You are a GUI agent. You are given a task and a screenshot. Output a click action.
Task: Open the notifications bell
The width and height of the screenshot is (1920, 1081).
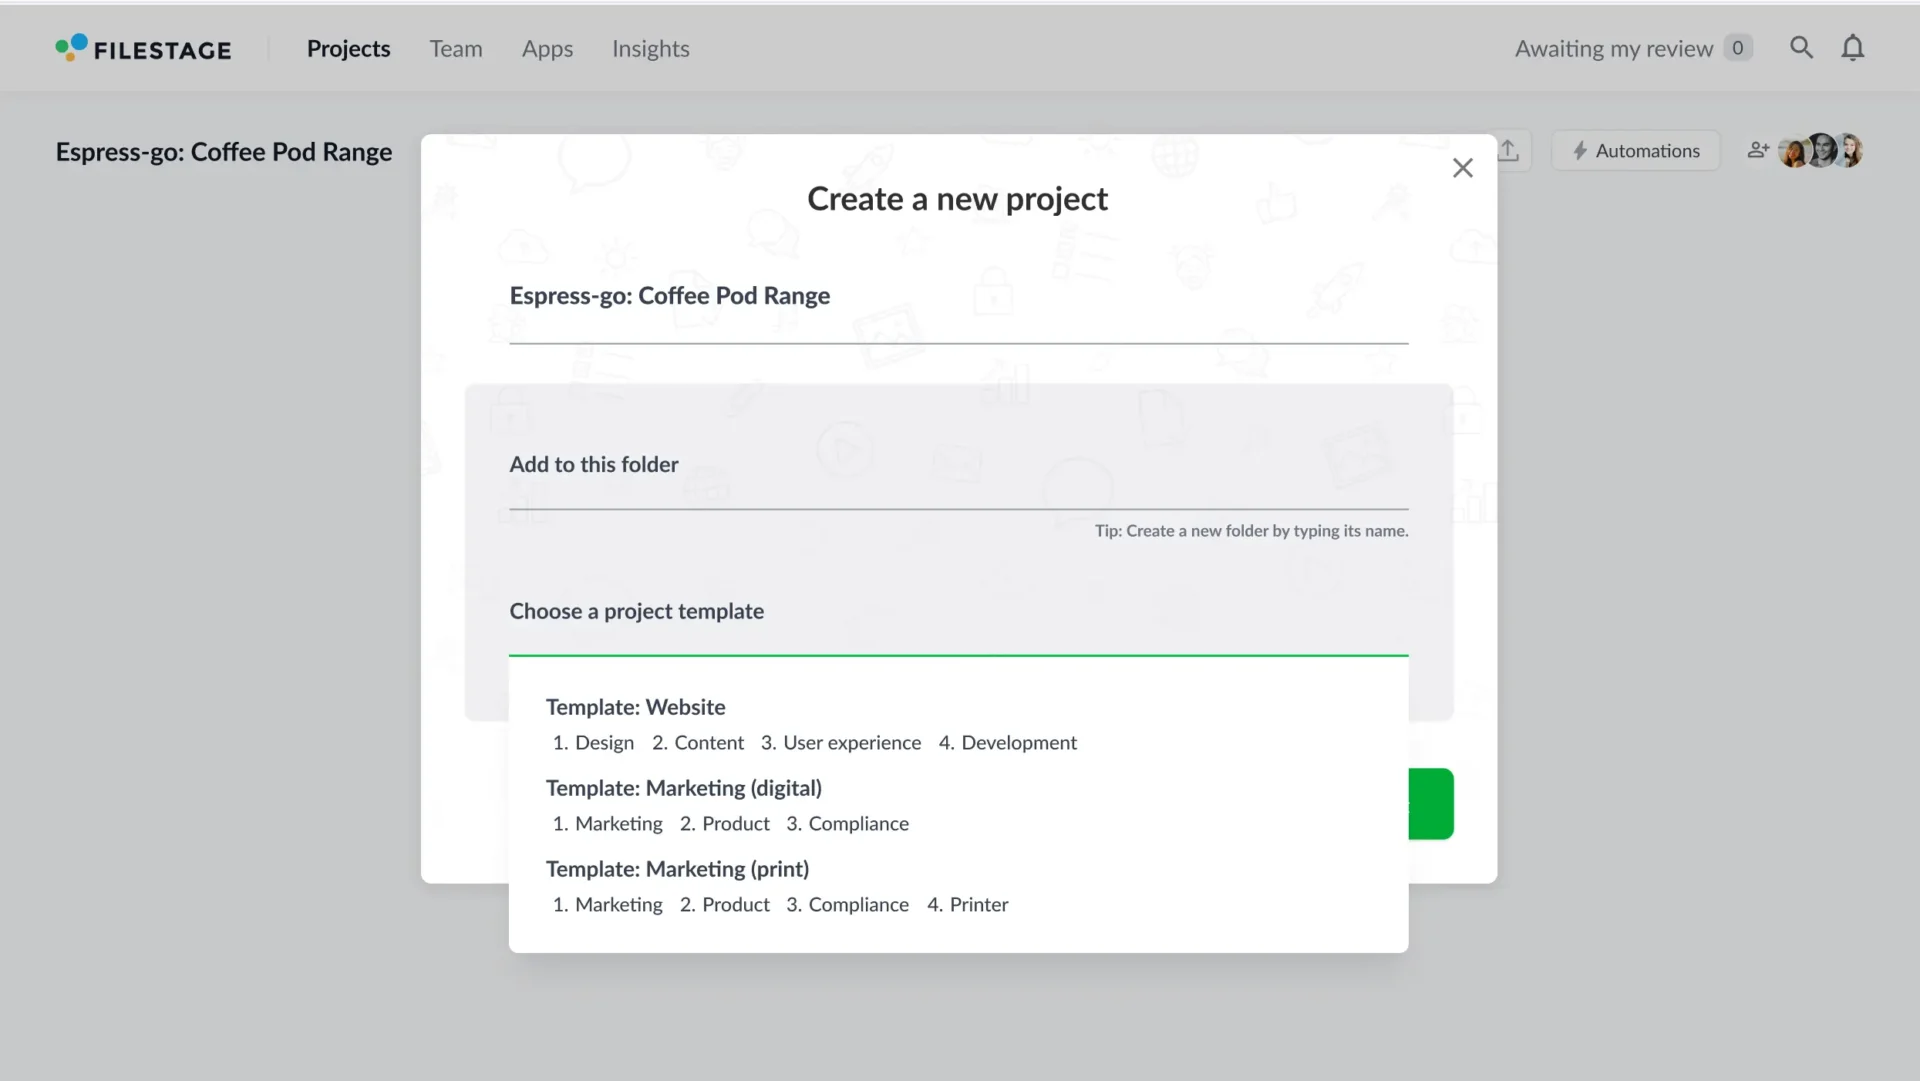tap(1852, 48)
